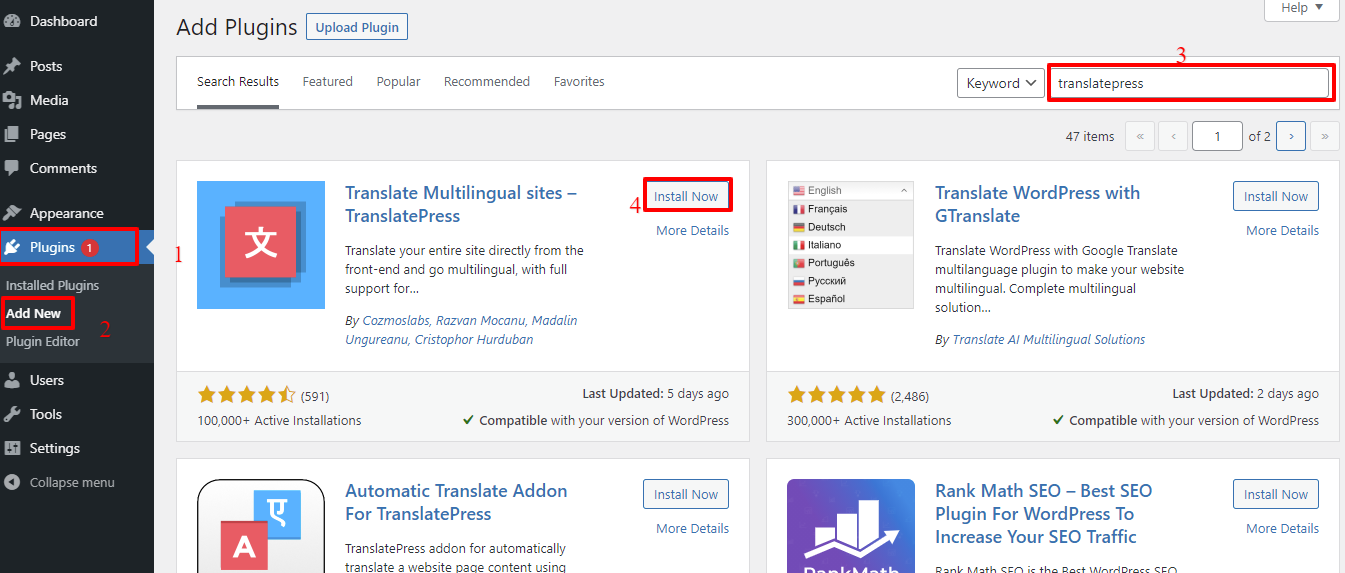Click the 47 items count text

tap(1090, 136)
